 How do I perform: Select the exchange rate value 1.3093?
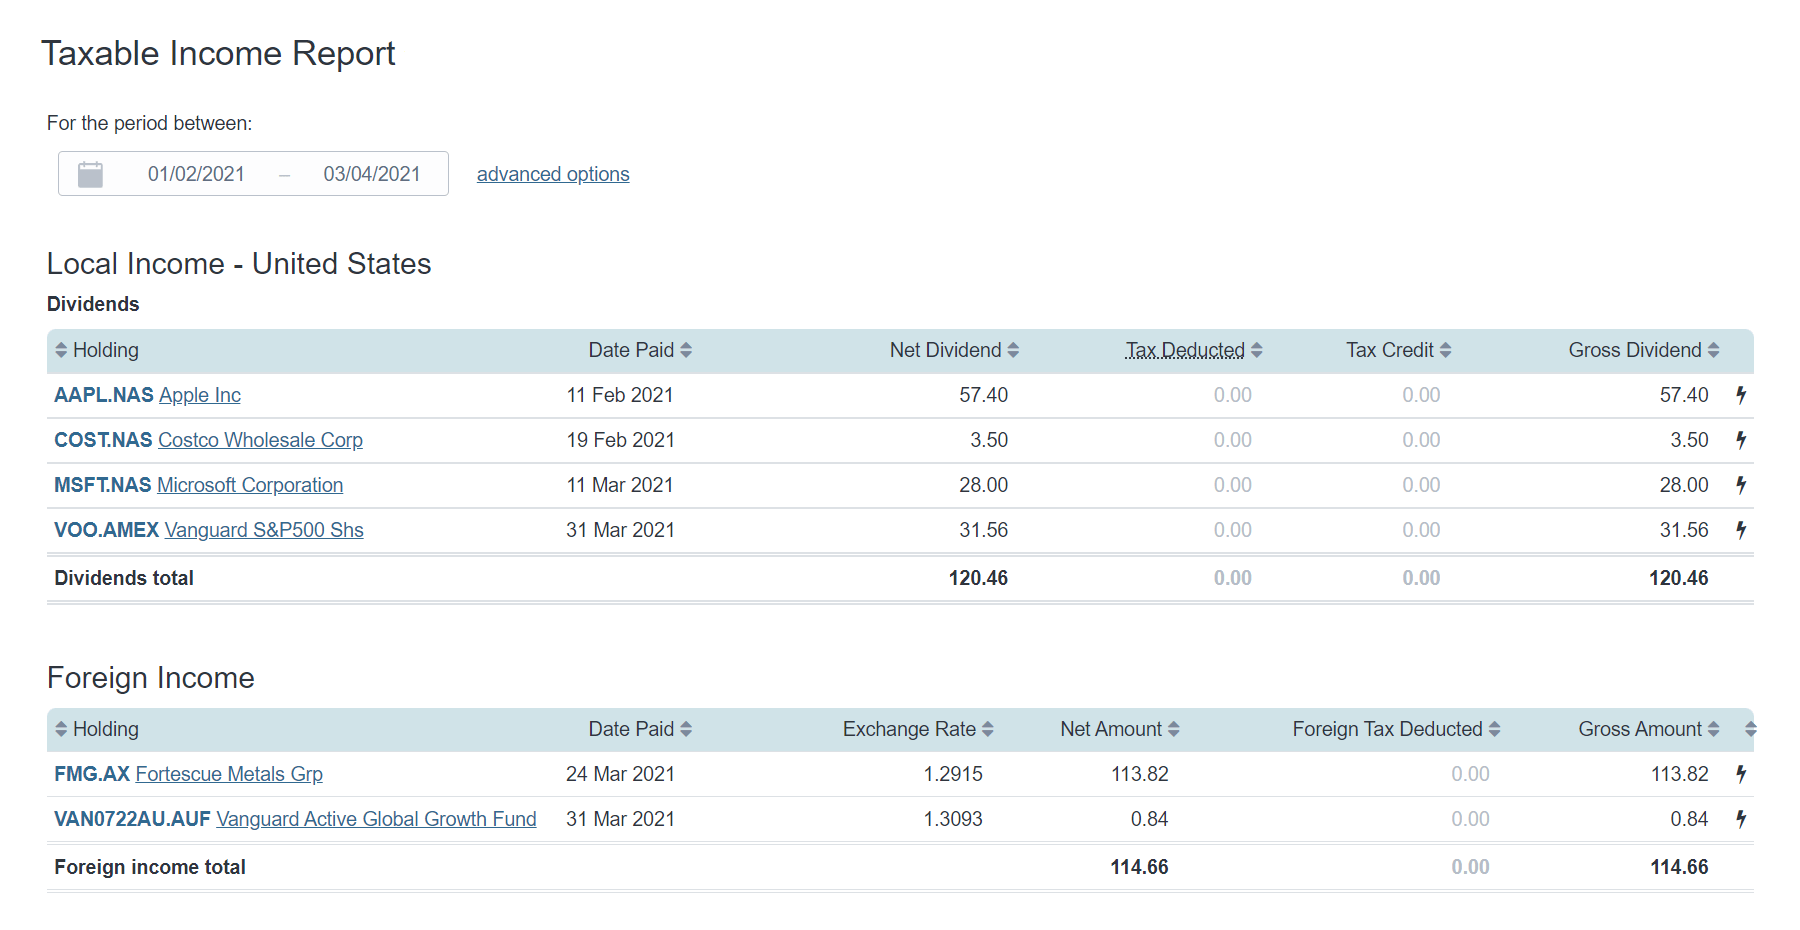953,819
